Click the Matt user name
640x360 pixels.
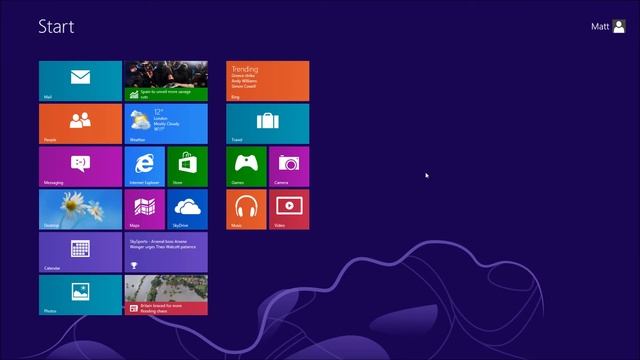tap(600, 27)
